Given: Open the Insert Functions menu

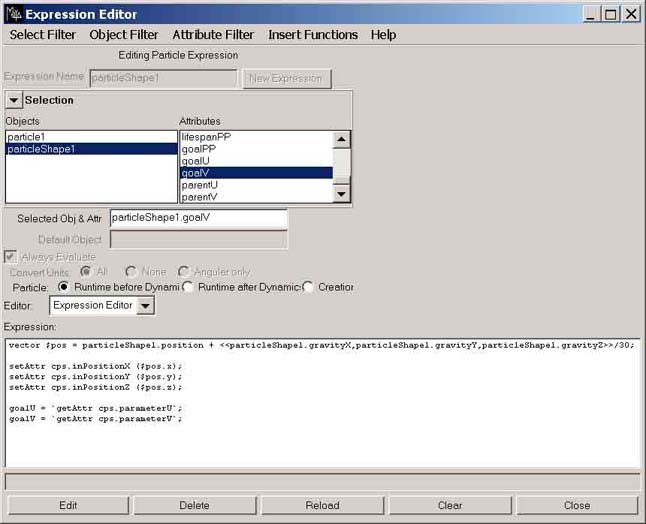Looking at the screenshot, I should [x=313, y=34].
